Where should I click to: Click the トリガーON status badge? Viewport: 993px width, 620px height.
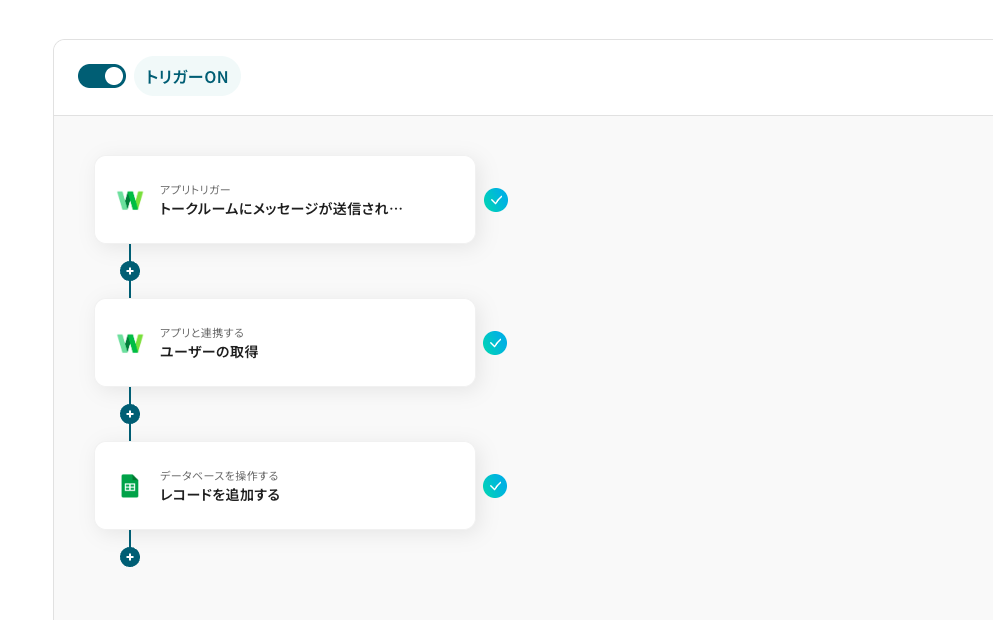coord(187,77)
